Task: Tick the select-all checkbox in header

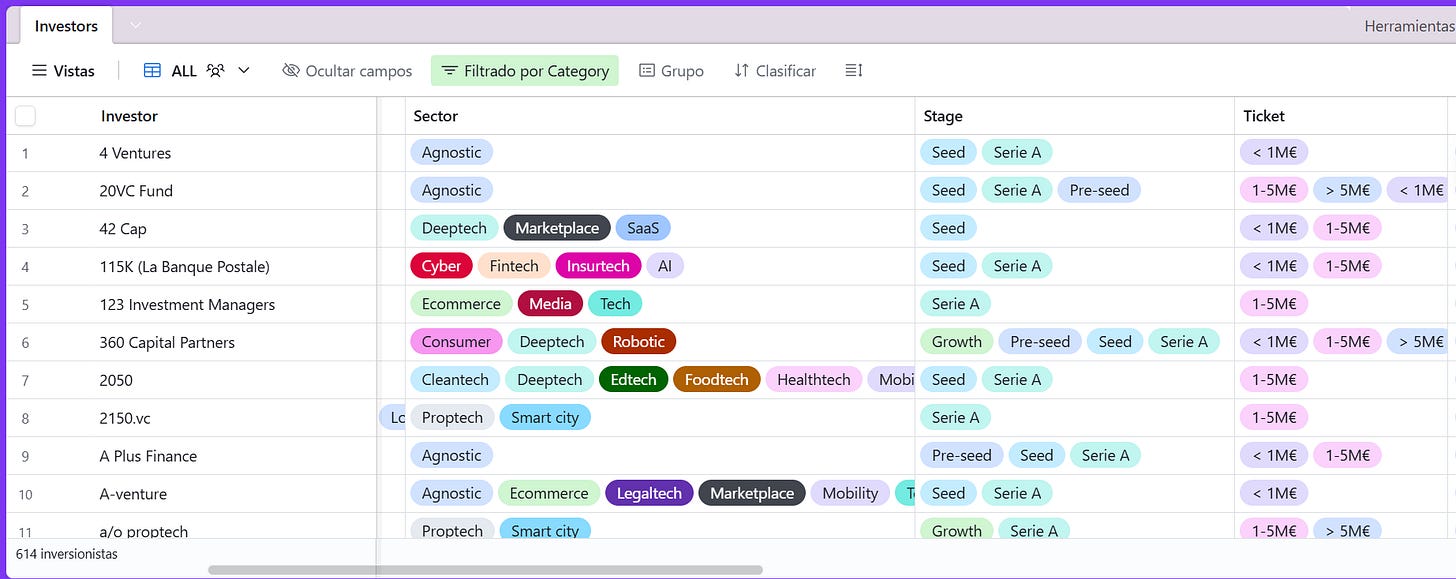Action: (x=25, y=116)
